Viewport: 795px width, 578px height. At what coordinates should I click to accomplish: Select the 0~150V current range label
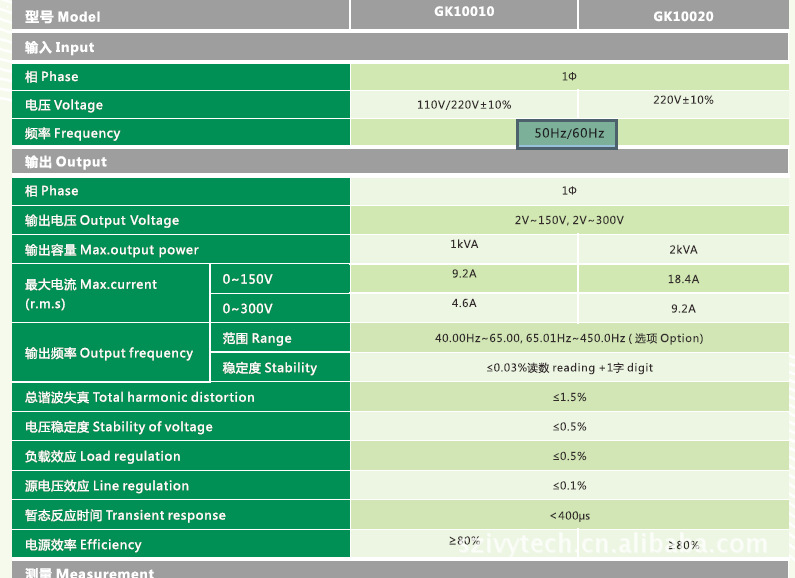pos(247,279)
